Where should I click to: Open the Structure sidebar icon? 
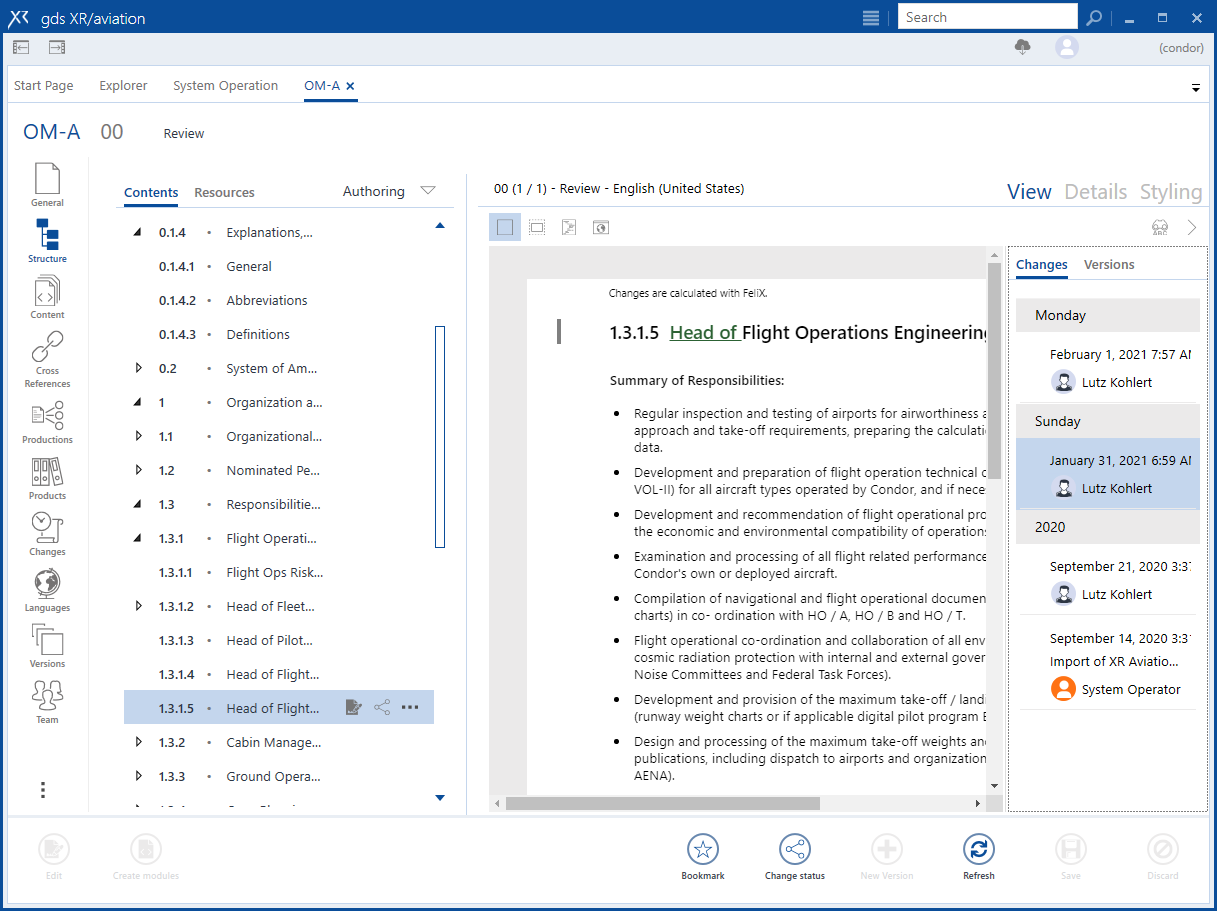pyautogui.click(x=47, y=235)
